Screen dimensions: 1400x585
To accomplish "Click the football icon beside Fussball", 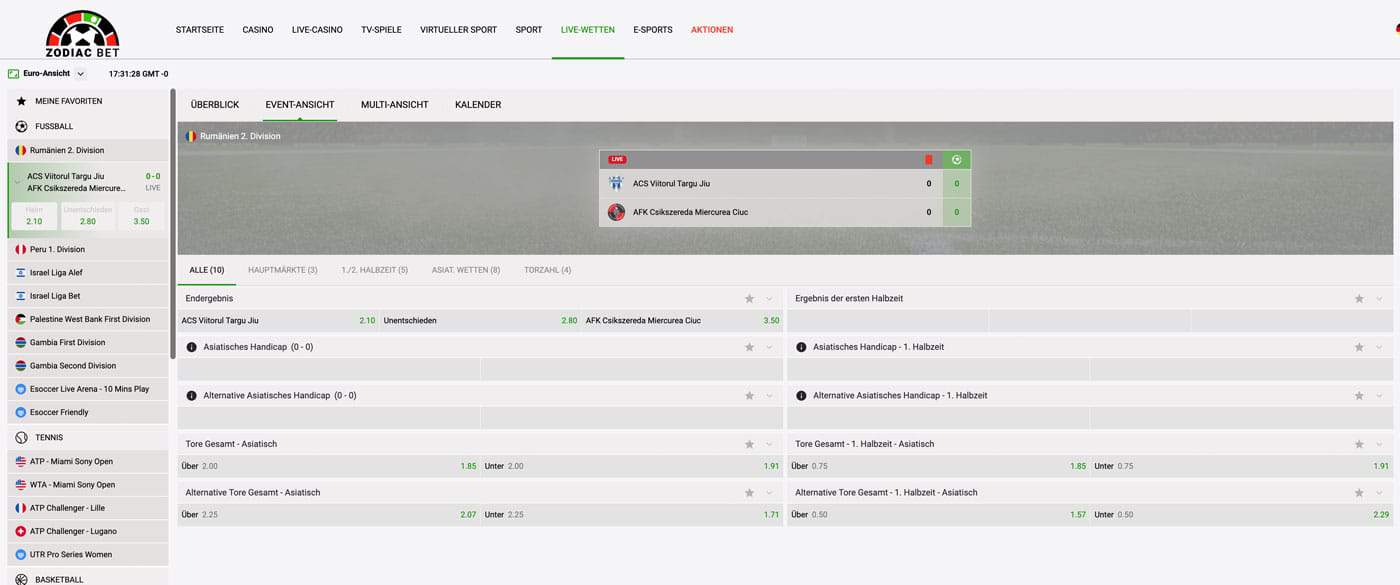I will (21, 126).
